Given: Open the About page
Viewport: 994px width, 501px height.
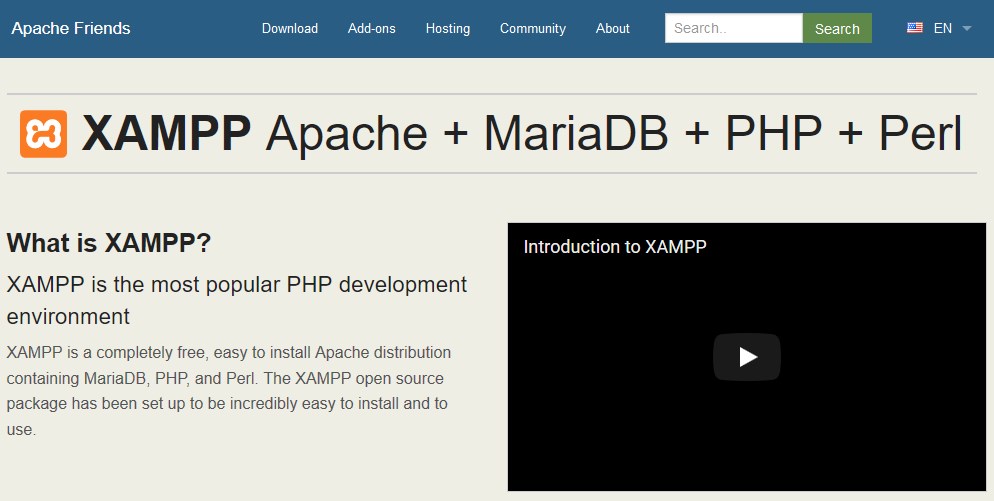Looking at the screenshot, I should point(612,28).
